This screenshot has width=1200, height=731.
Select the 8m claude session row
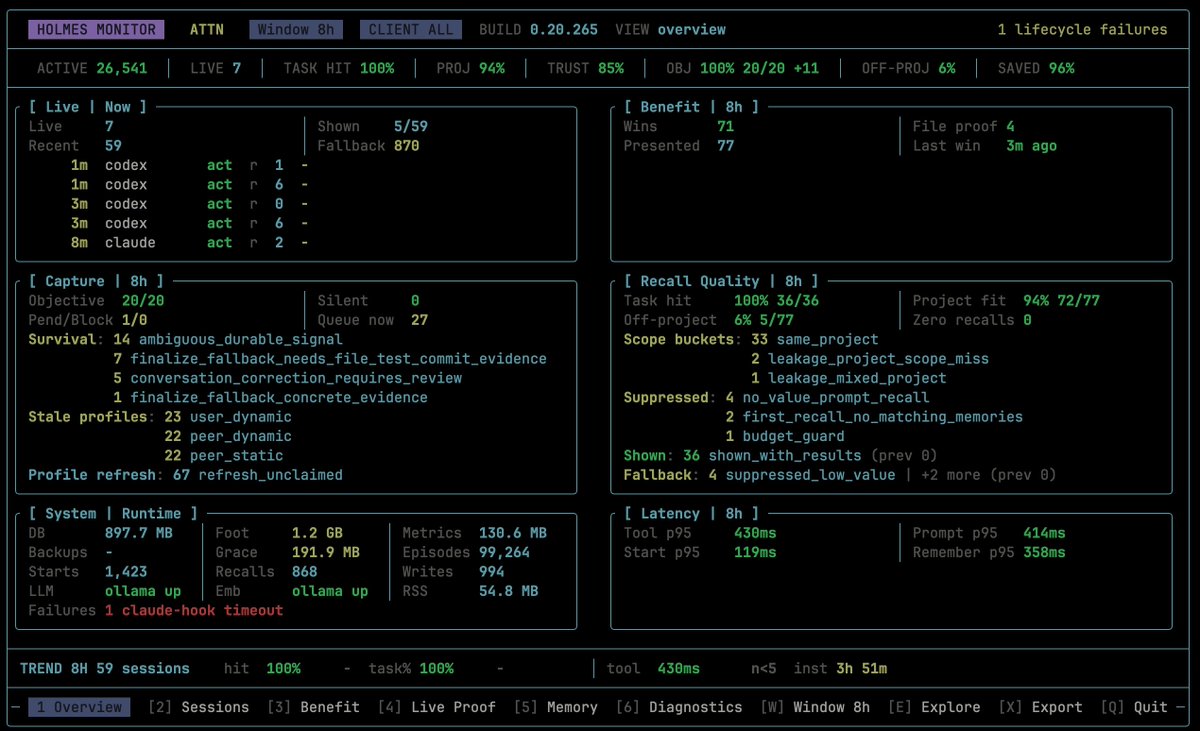[189, 243]
